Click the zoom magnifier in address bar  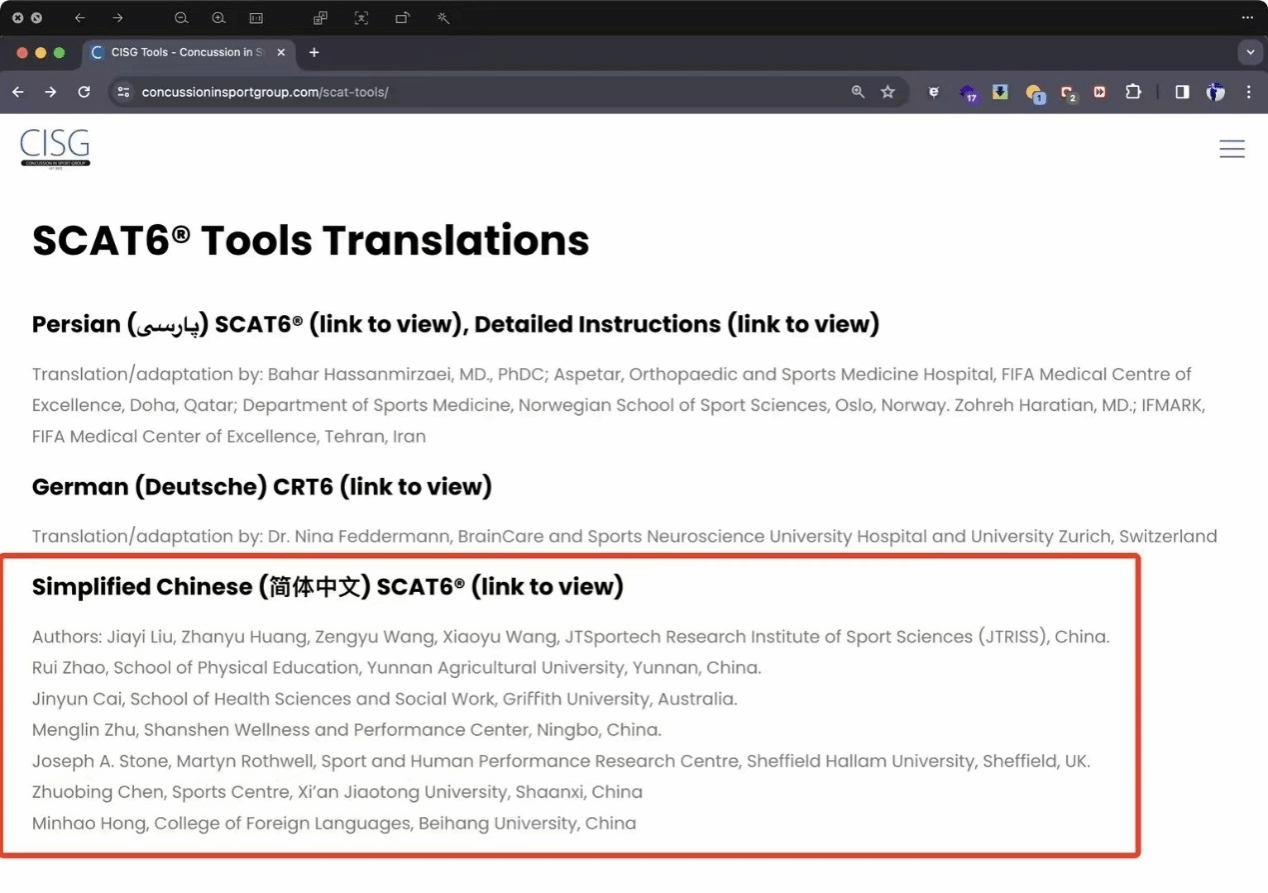857,92
